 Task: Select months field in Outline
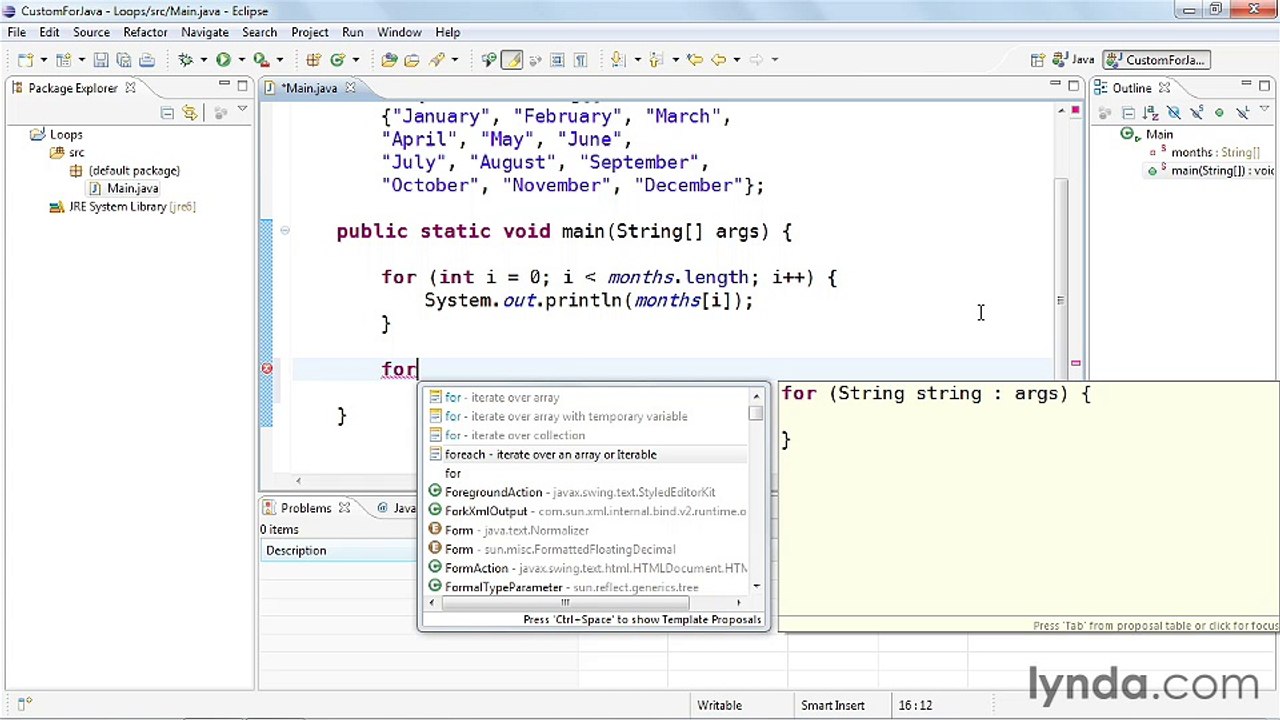1204,152
